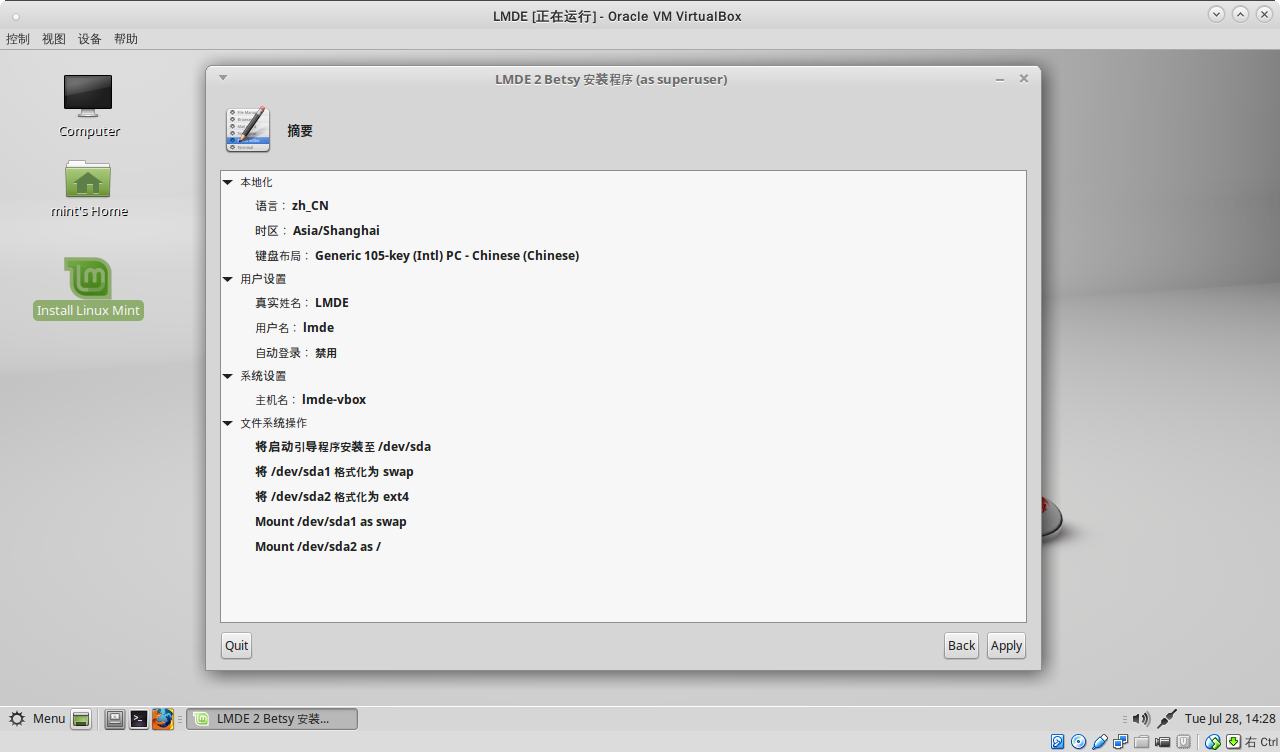Open the 帮助 menu
1280x752 pixels.
coord(126,39)
